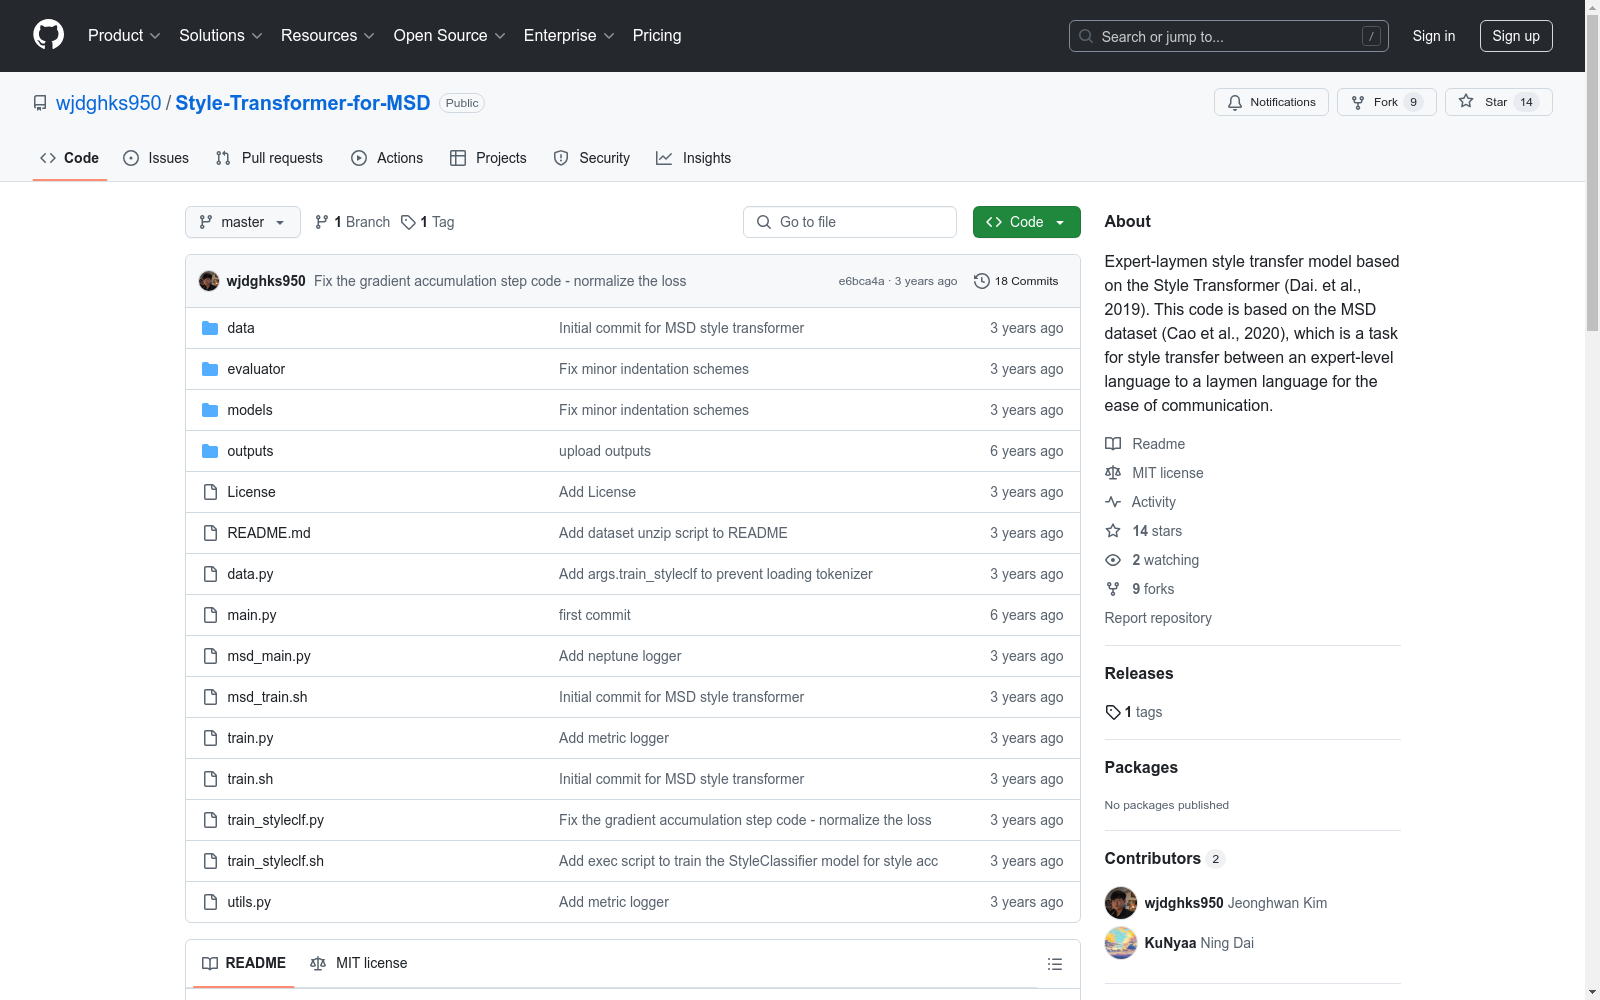Screen dimensions: 1600x1000
Task: Click the wjdghks950 commit author avatar
Action: click(209, 281)
